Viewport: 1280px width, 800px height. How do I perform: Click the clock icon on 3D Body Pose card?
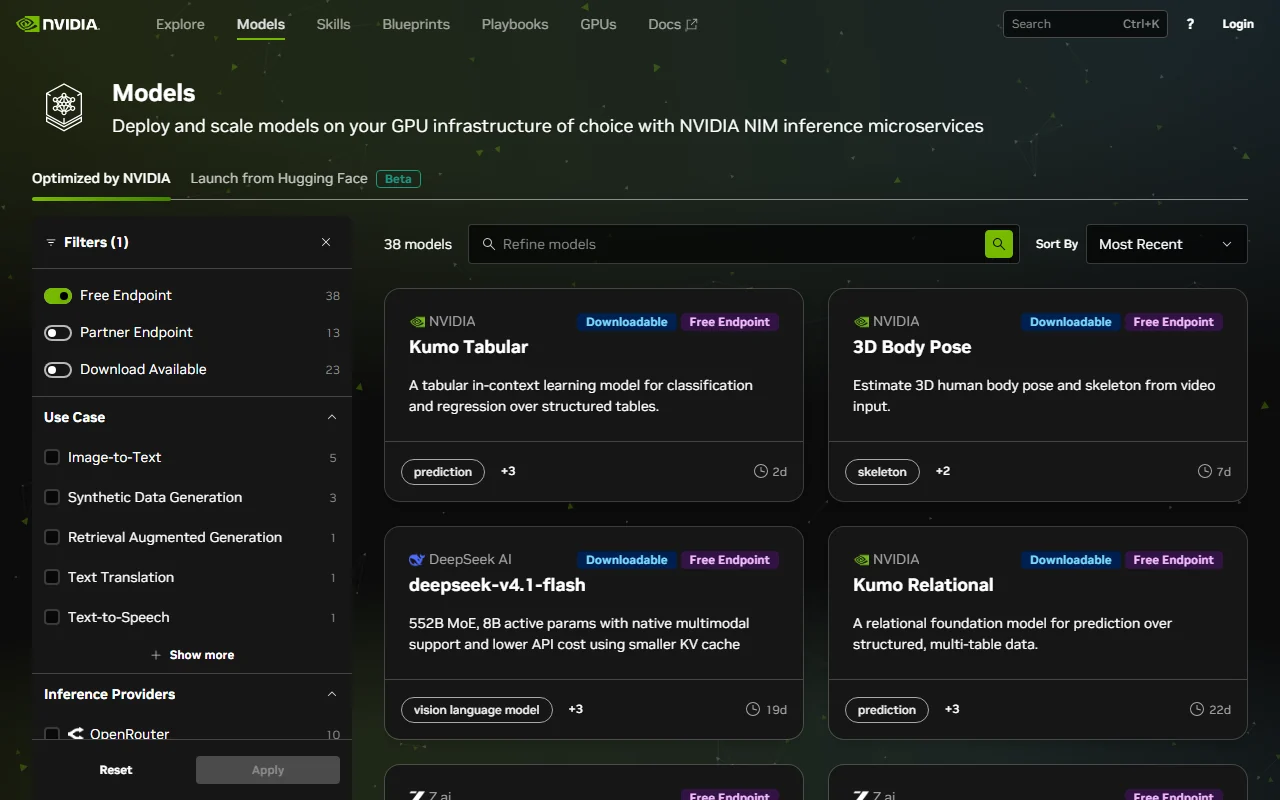1205,471
